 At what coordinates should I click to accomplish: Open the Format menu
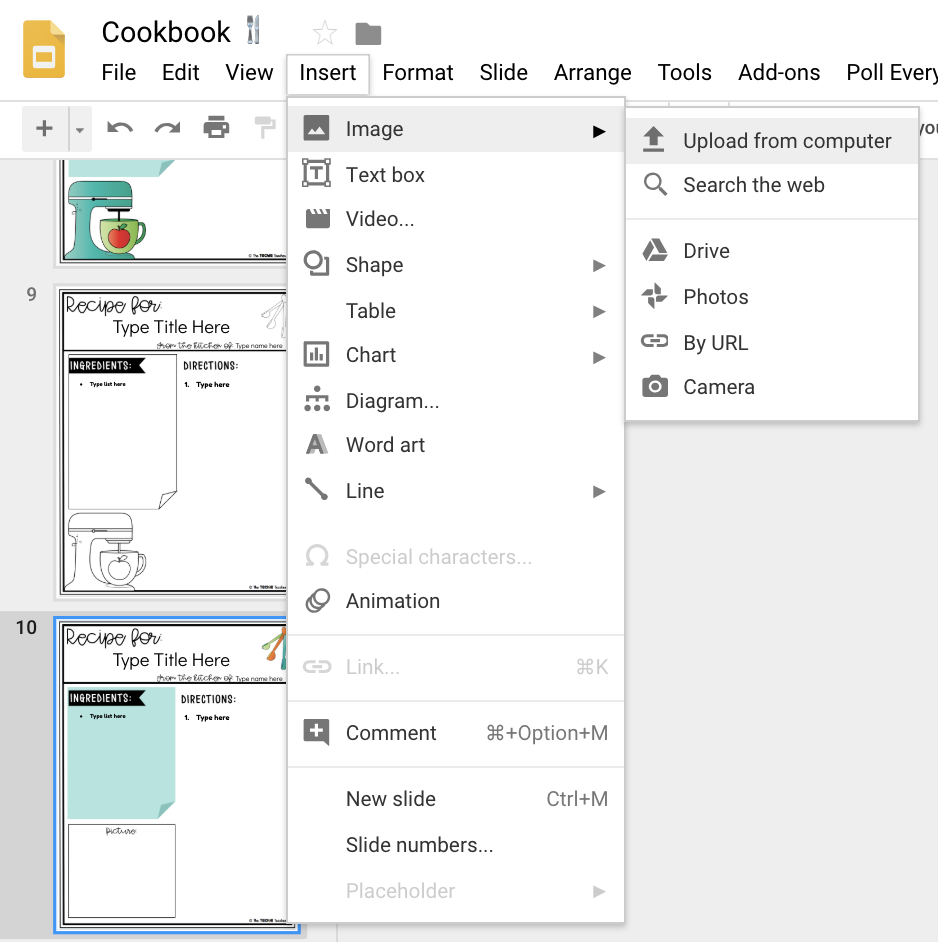(x=417, y=72)
